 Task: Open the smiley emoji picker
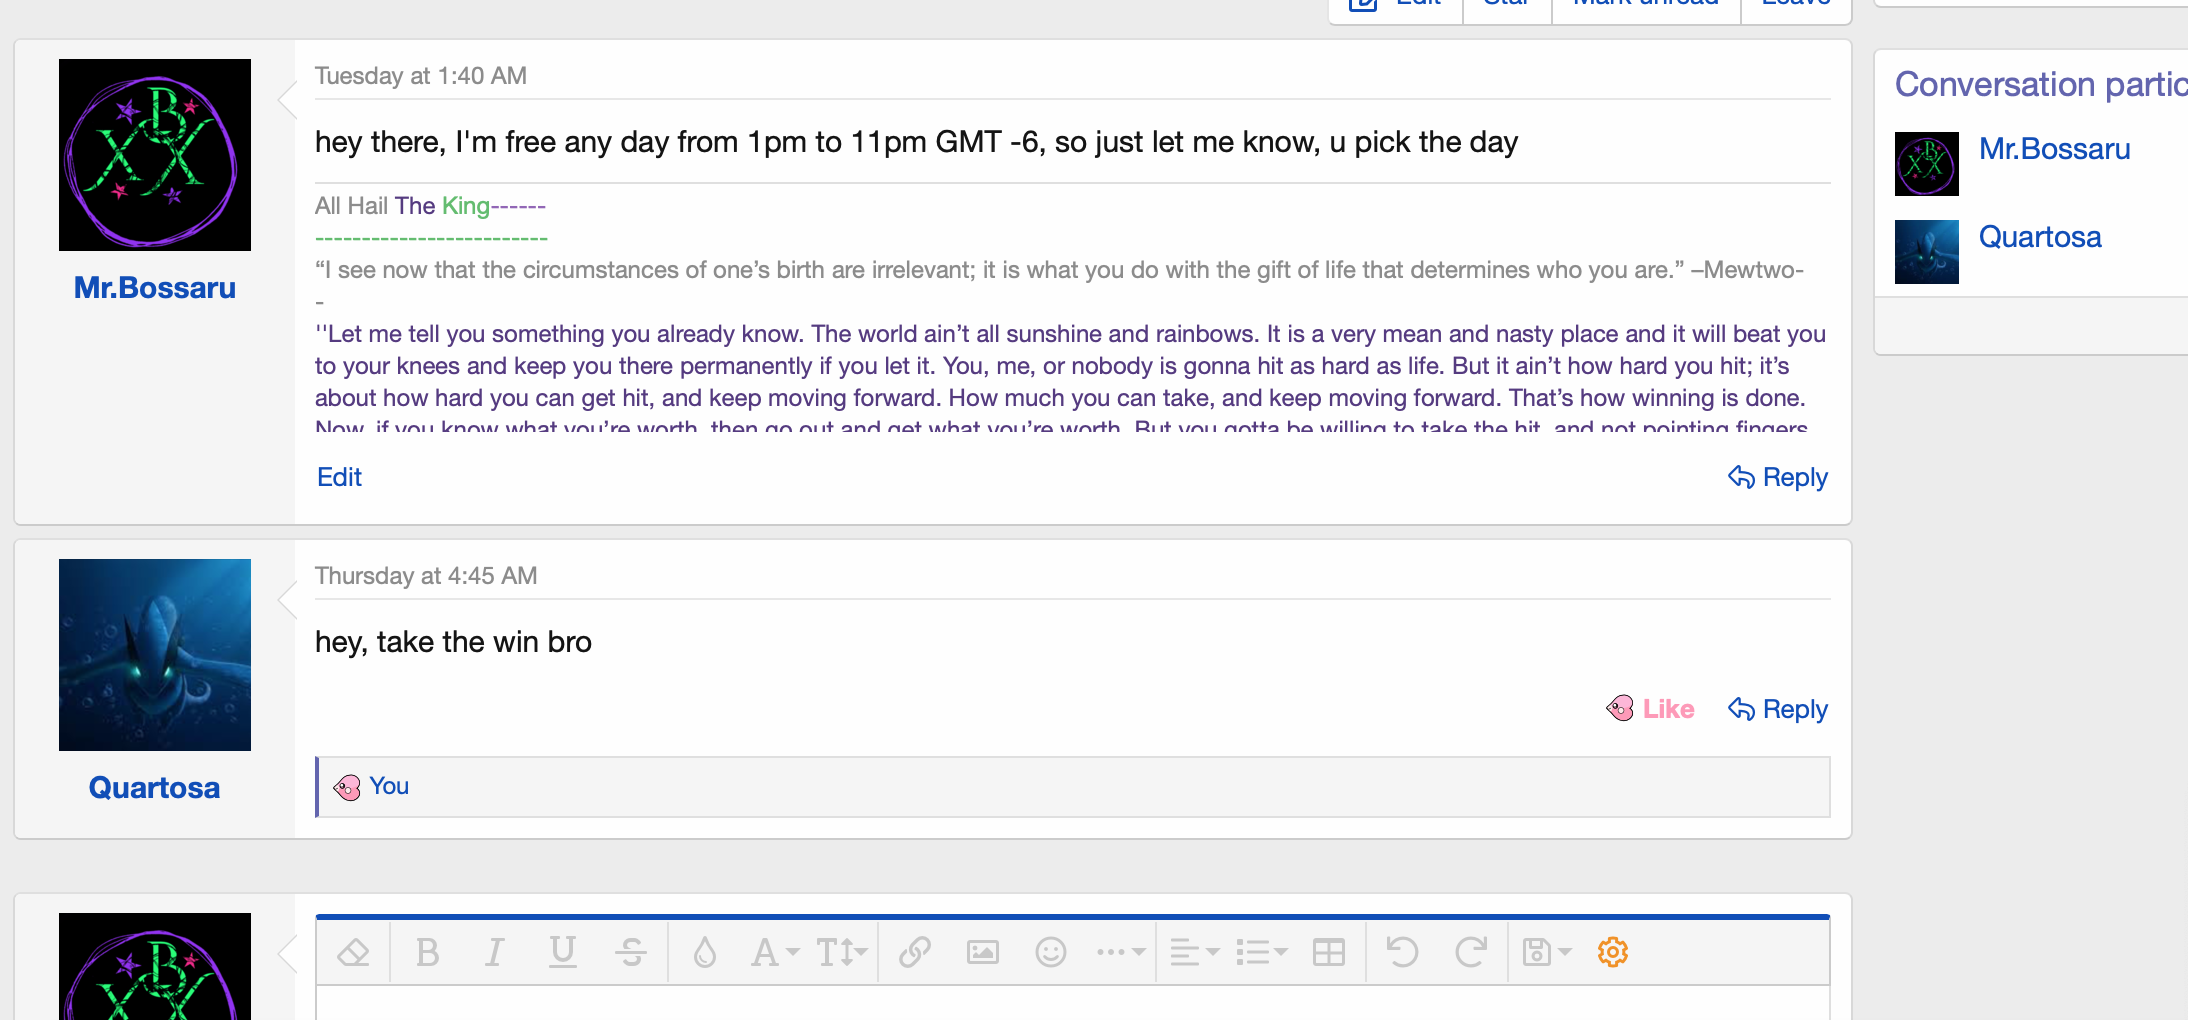[1050, 953]
